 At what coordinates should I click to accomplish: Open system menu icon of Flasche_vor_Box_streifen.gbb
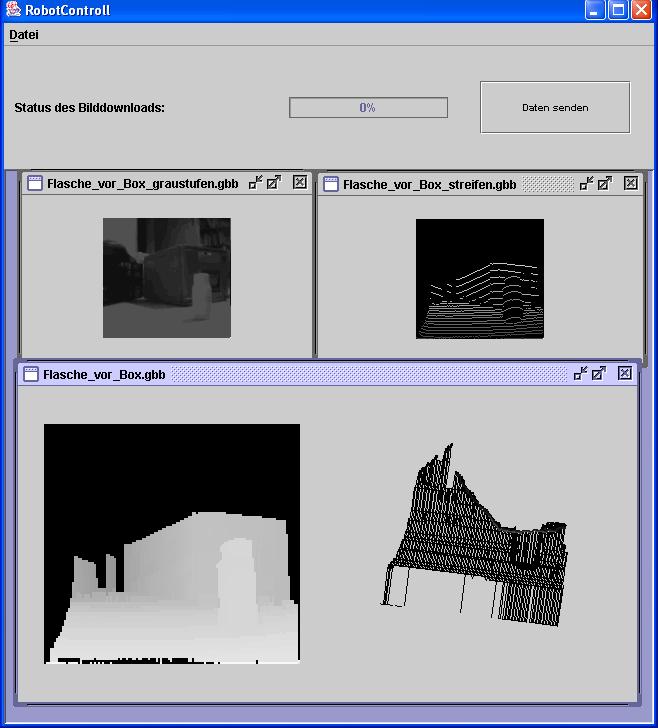tap(329, 183)
